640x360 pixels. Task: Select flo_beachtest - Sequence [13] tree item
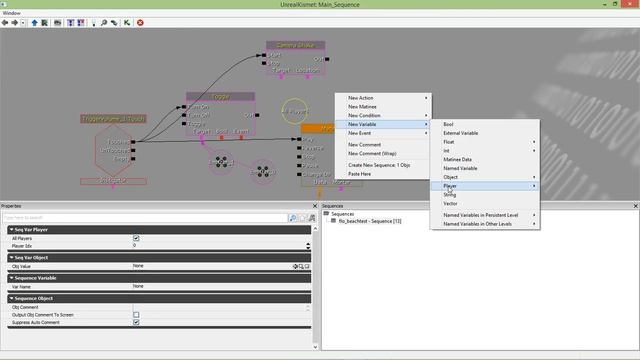pos(370,221)
